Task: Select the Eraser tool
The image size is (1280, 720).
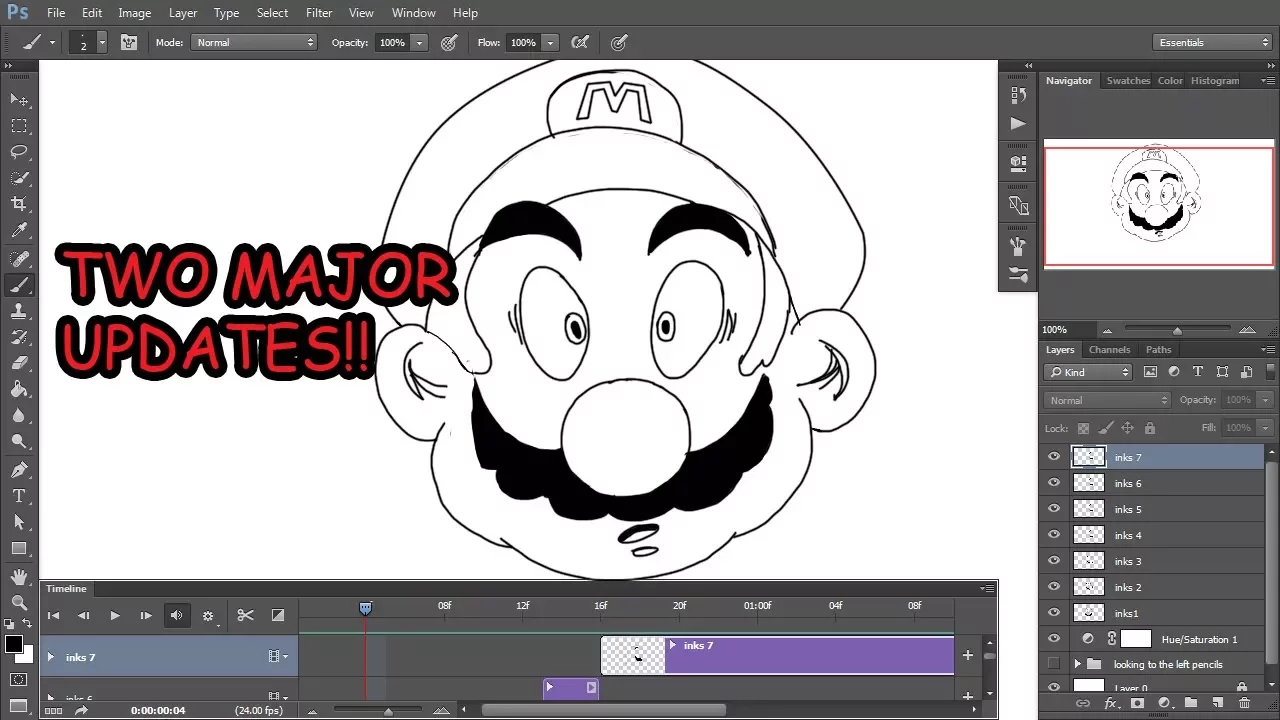Action: coord(19,363)
